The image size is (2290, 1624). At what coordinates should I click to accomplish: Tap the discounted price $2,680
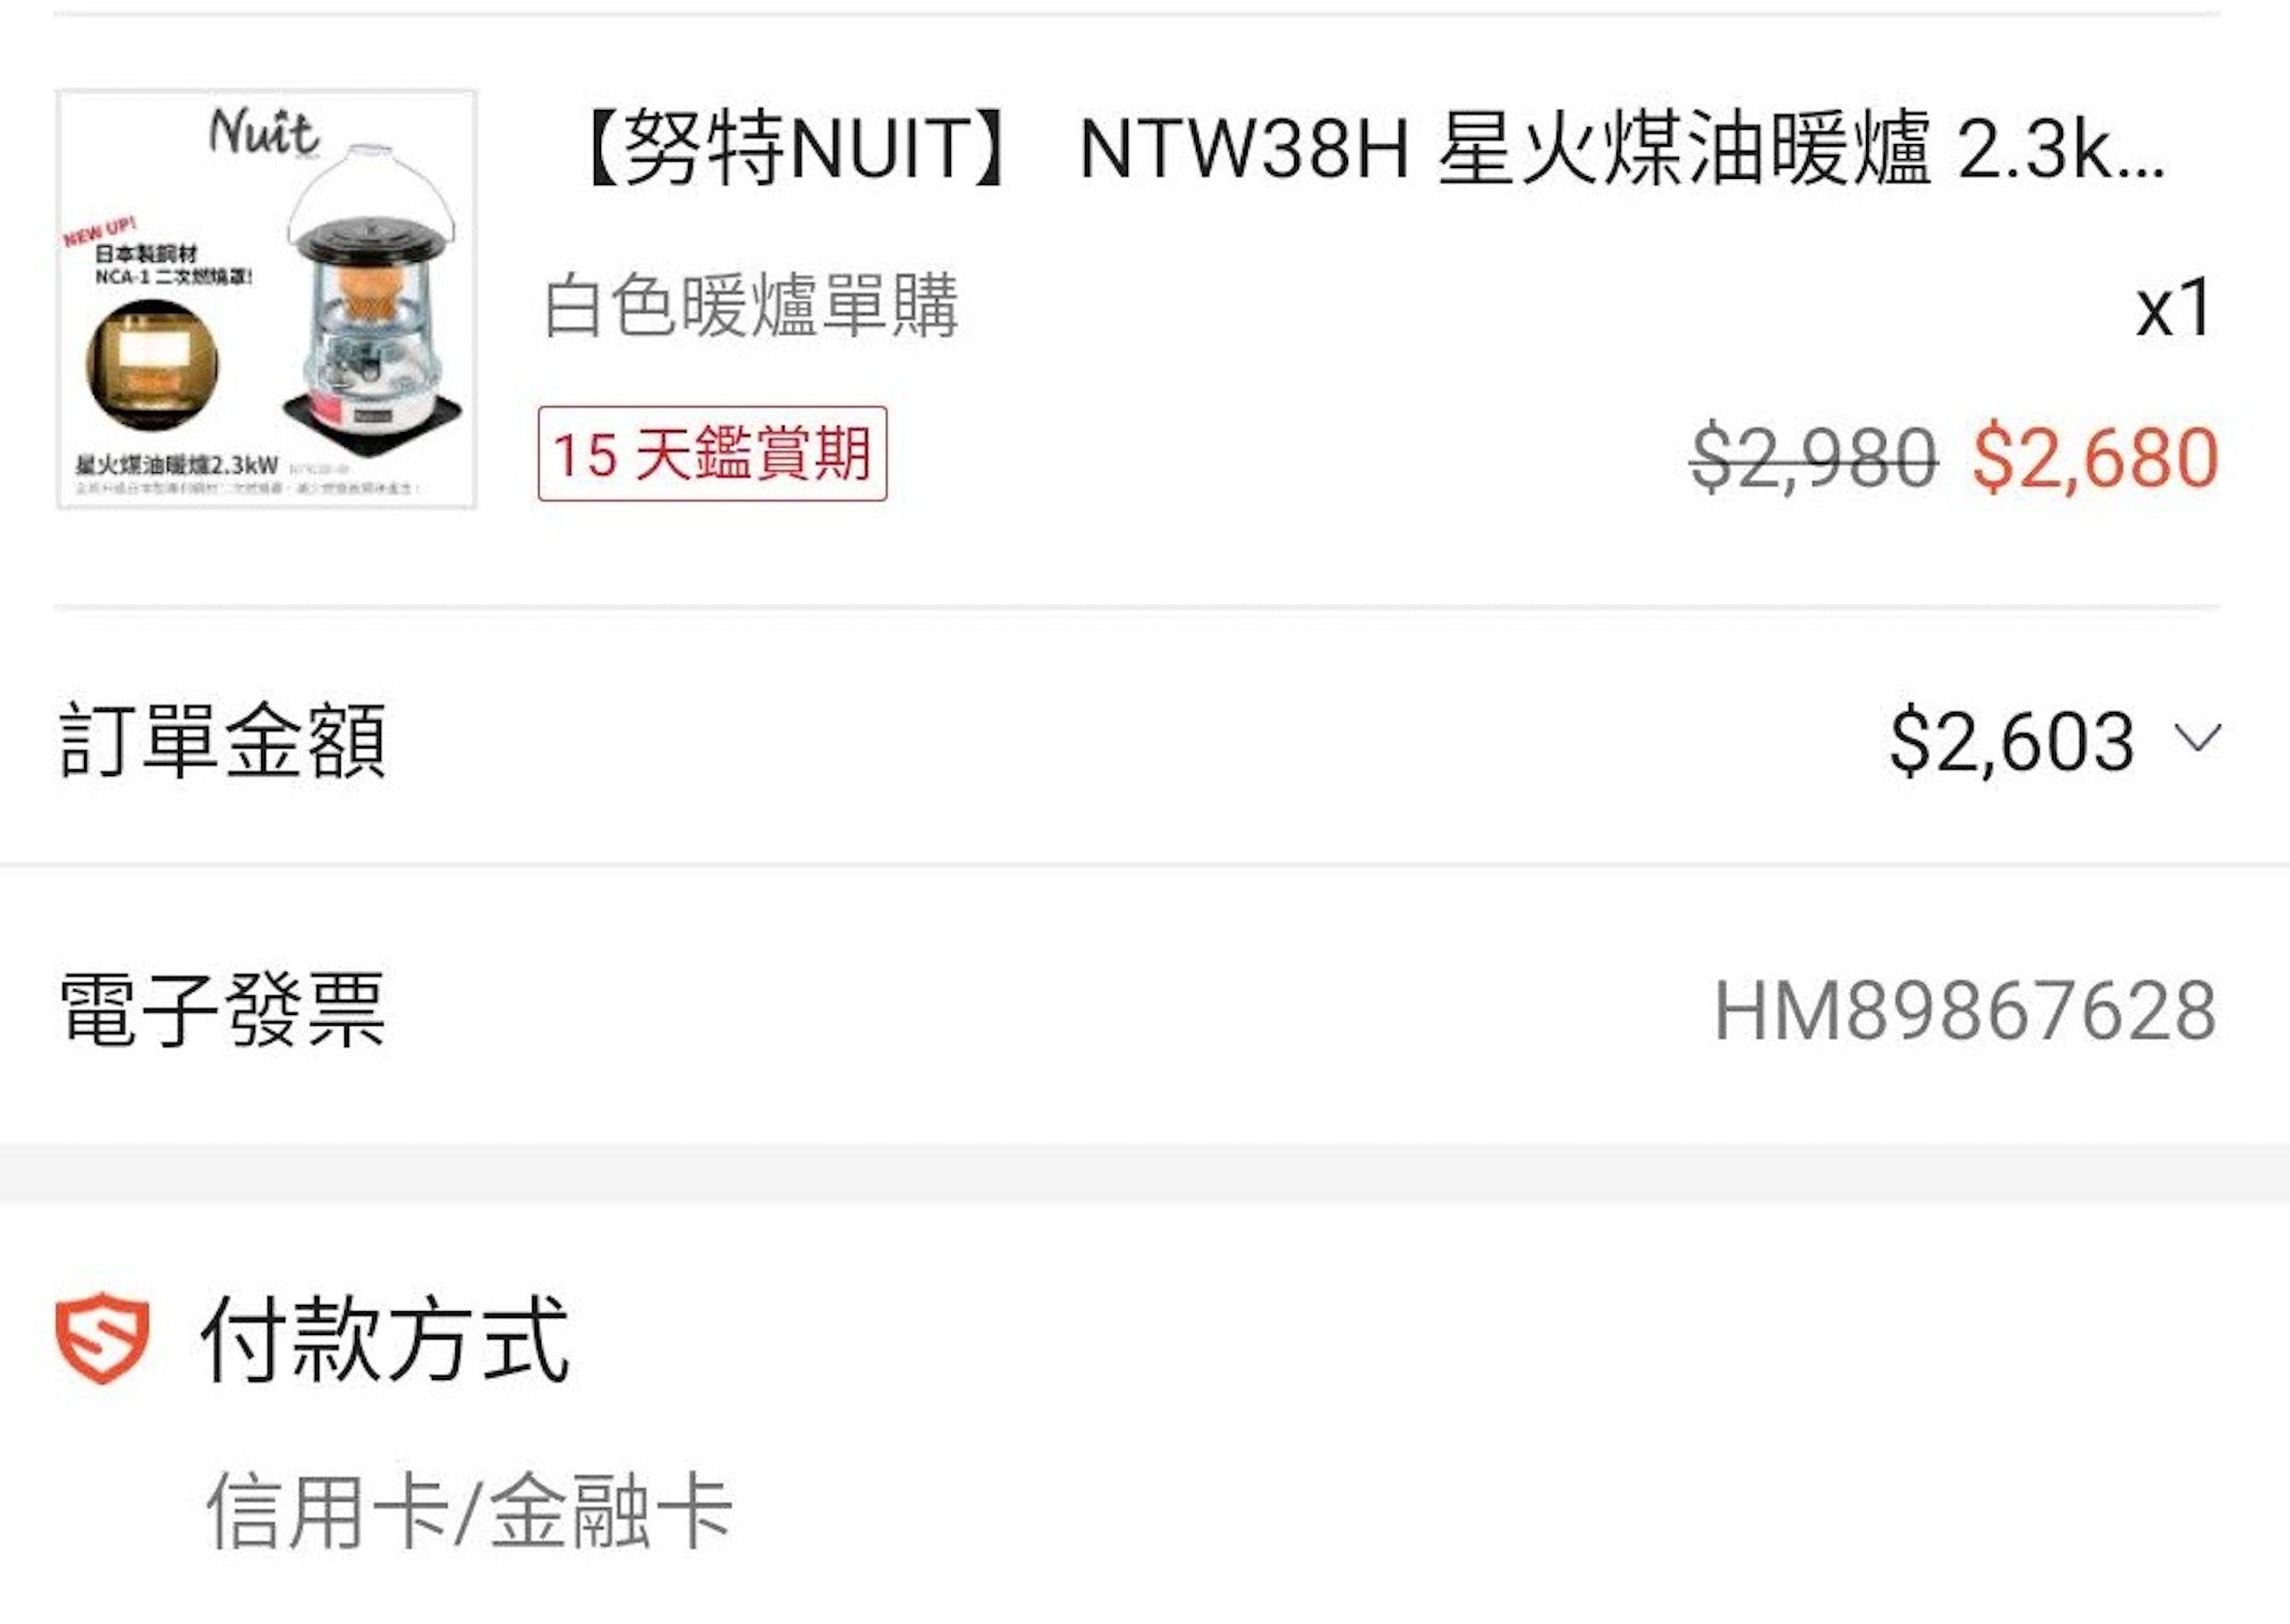point(2095,458)
